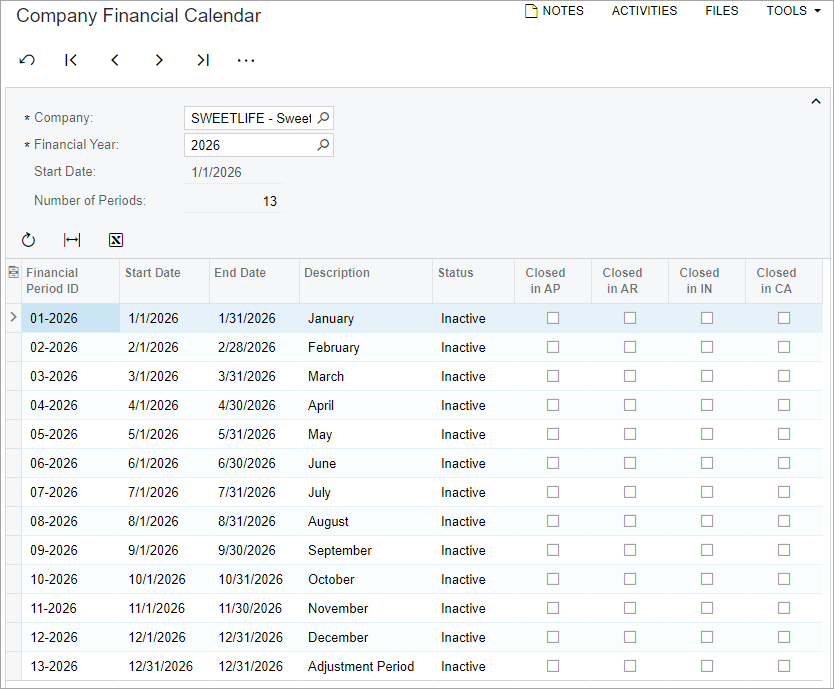The image size is (834, 689).
Task: Open the Activities menu item
Action: 644,11
